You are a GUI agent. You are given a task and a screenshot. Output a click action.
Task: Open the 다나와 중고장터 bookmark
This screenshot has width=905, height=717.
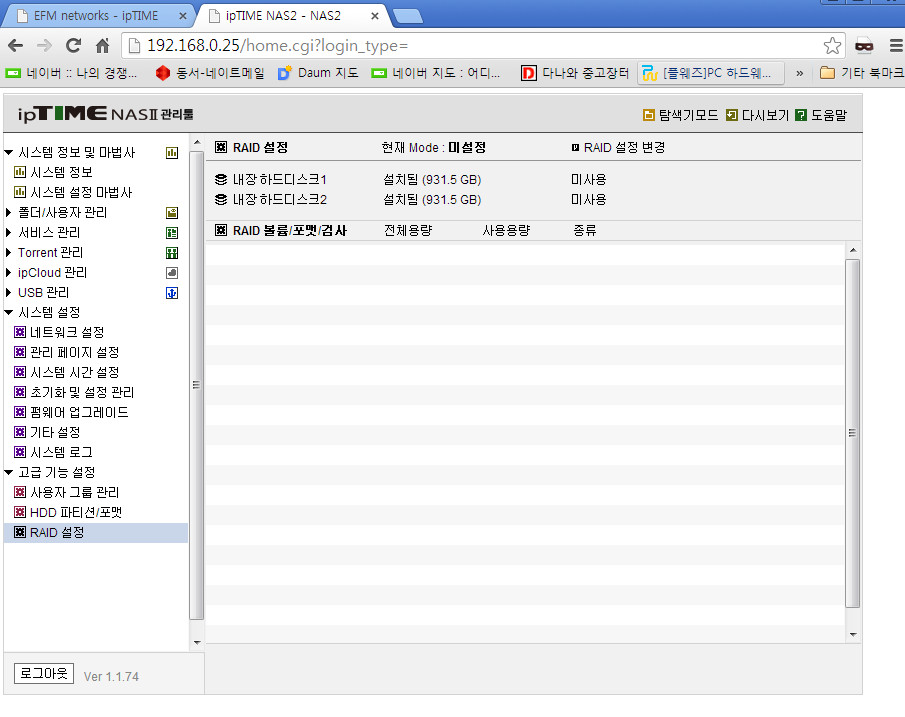tap(575, 73)
